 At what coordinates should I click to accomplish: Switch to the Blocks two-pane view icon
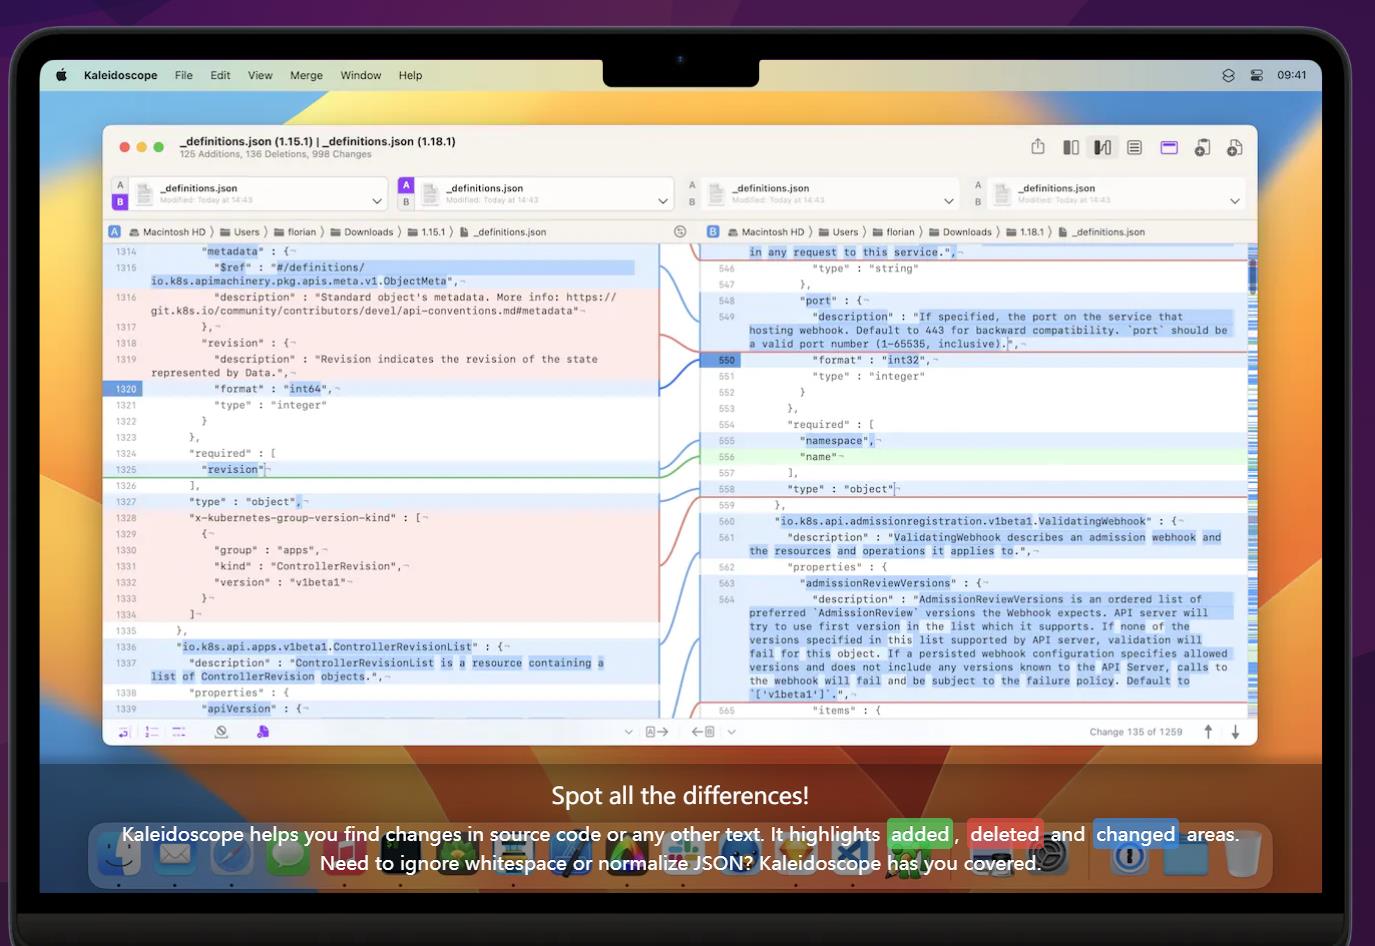coord(1070,147)
